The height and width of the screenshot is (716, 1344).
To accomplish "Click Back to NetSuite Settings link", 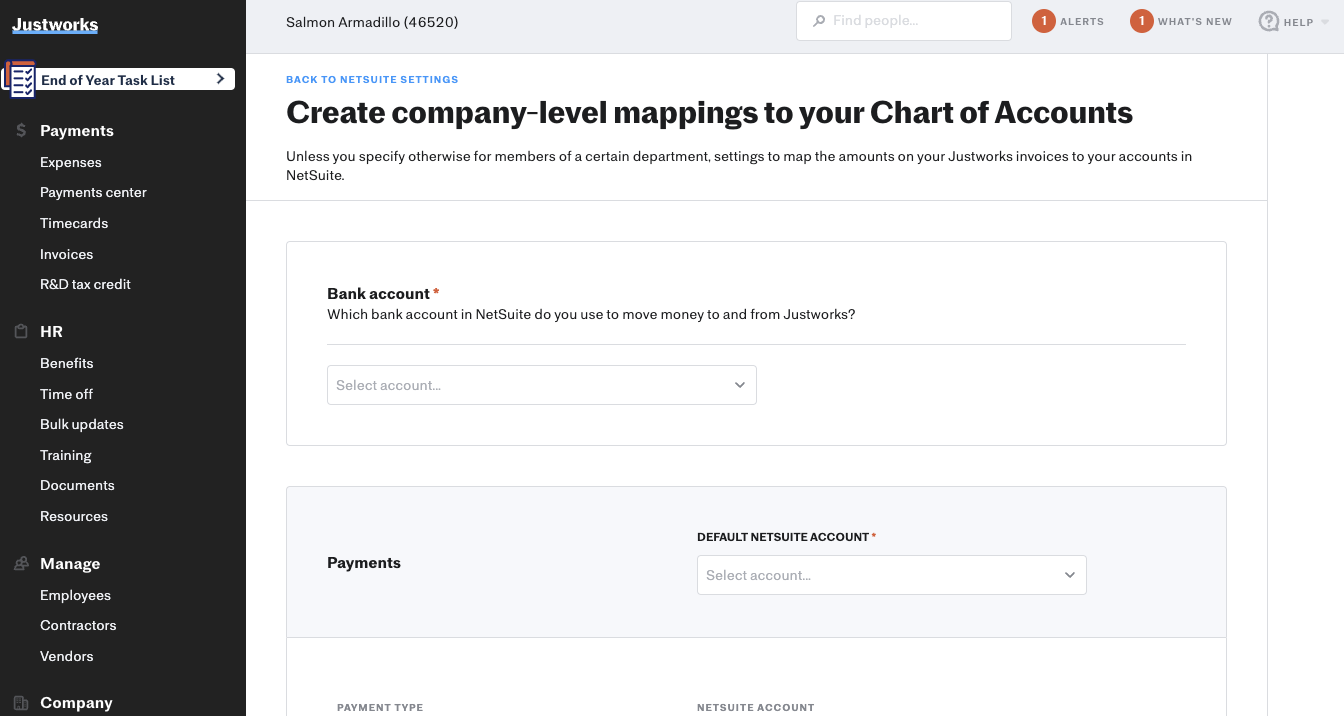I will [372, 80].
